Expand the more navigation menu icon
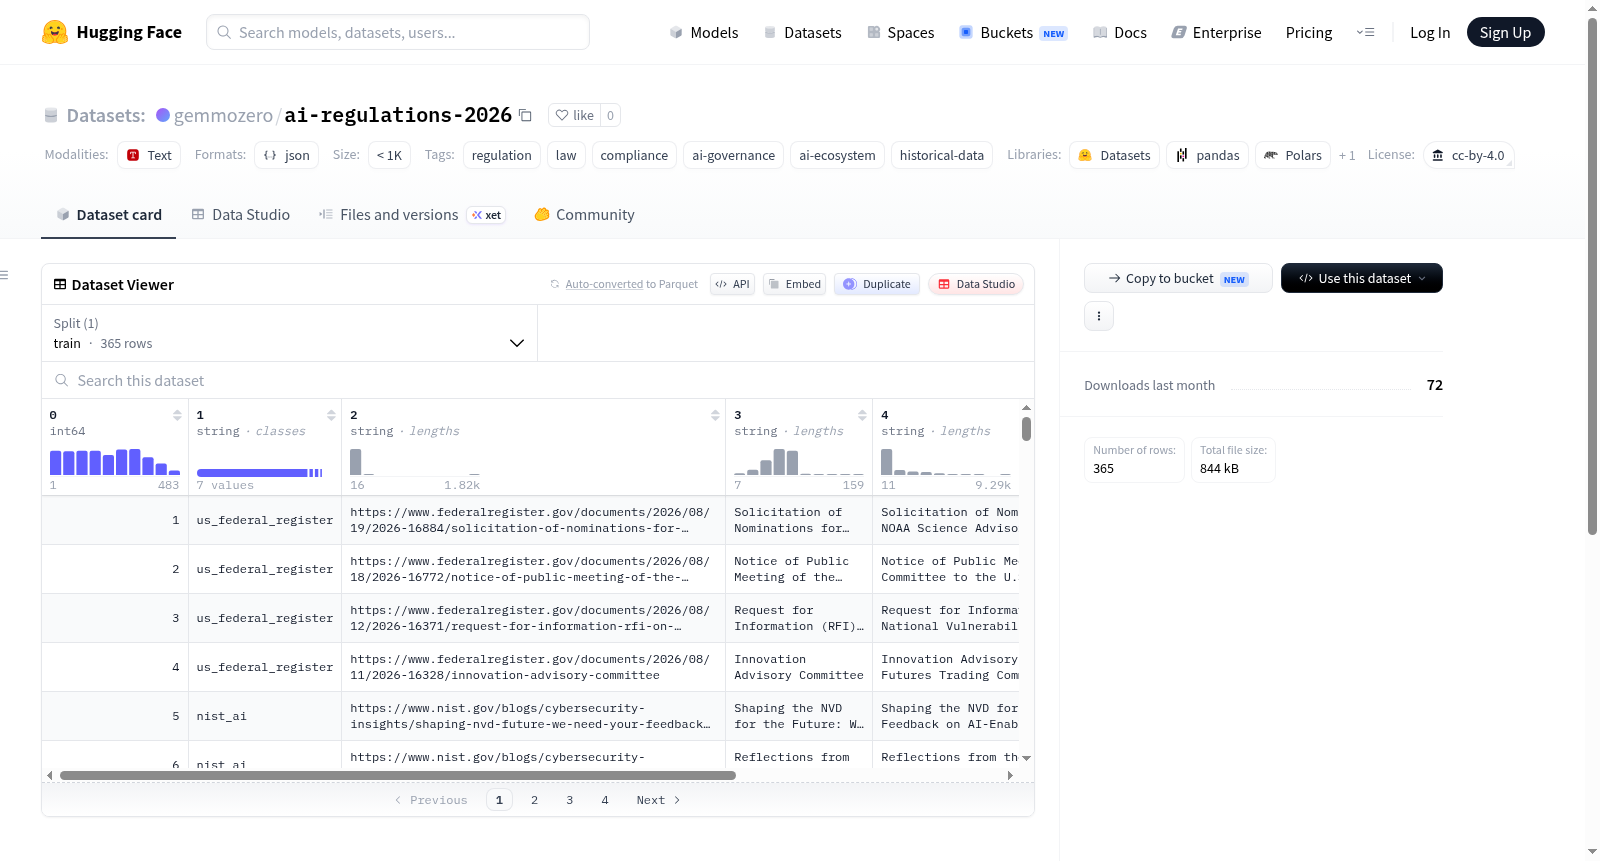The height and width of the screenshot is (861, 1600). (x=1365, y=33)
